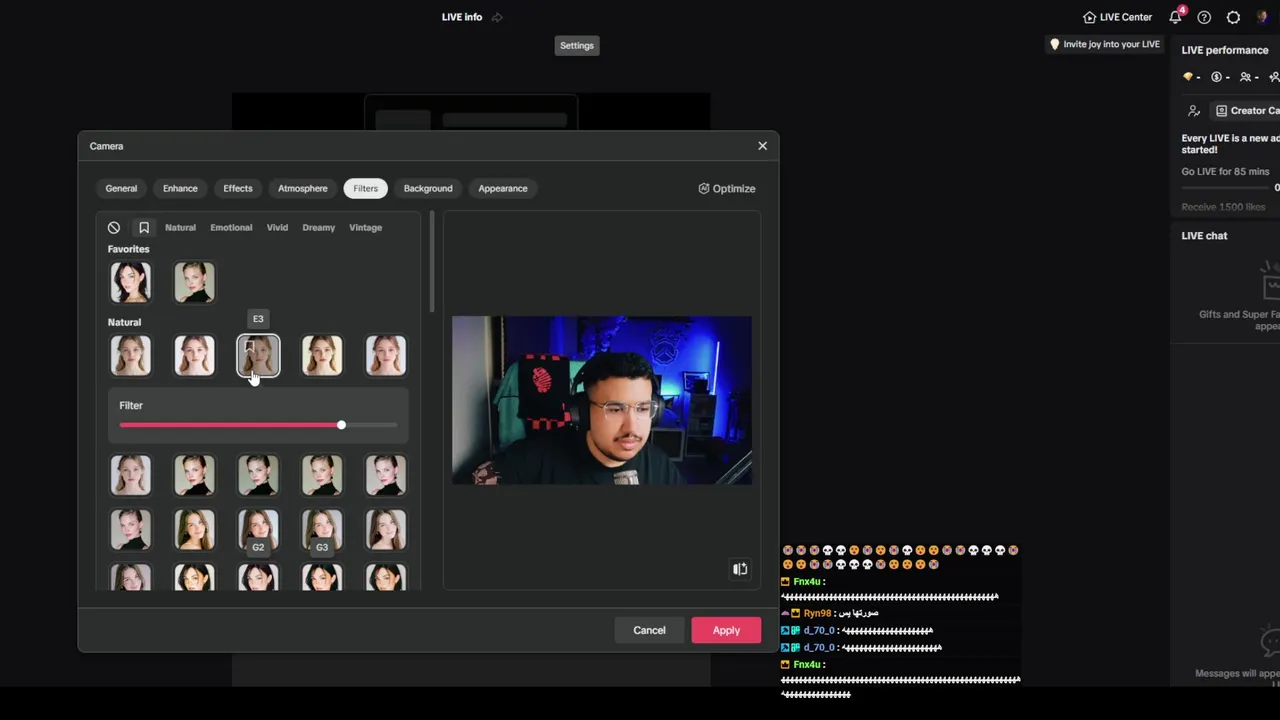Switch to the Appearance tab

coord(503,188)
